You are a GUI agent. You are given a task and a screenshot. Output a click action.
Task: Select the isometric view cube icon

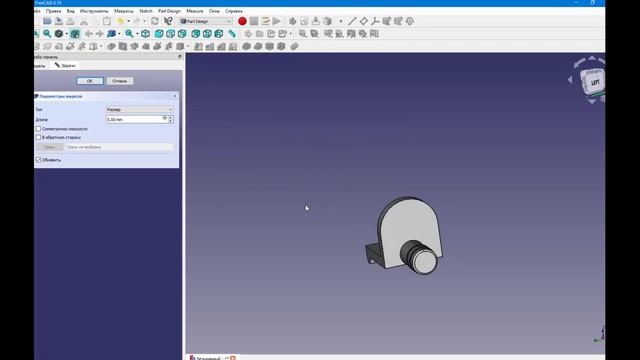[x=145, y=34]
